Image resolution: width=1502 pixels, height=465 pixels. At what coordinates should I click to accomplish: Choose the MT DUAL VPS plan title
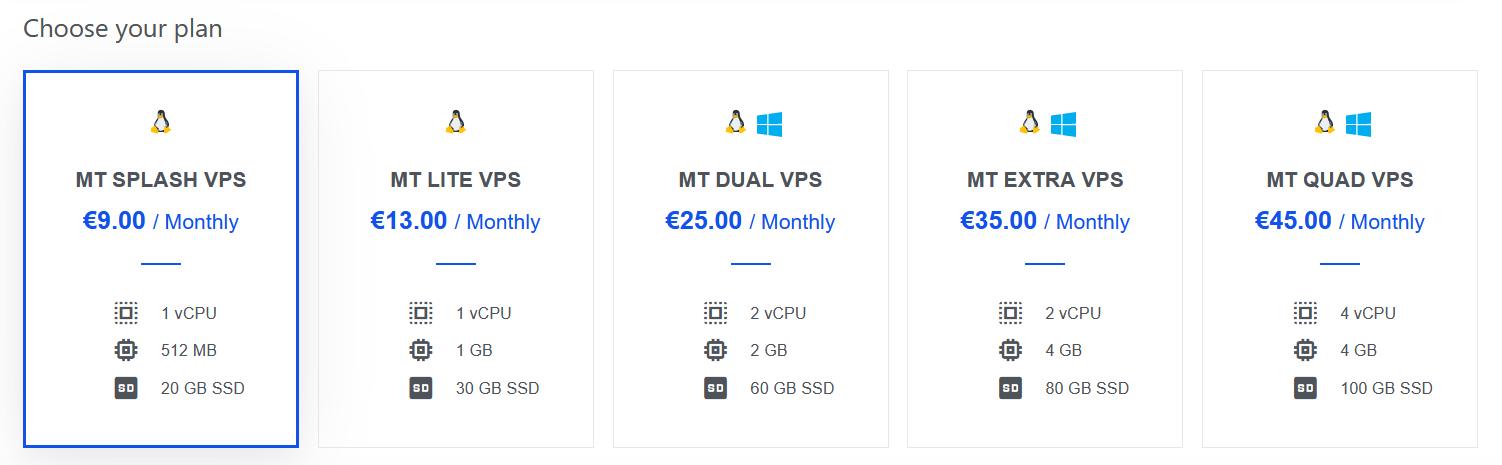point(750,180)
